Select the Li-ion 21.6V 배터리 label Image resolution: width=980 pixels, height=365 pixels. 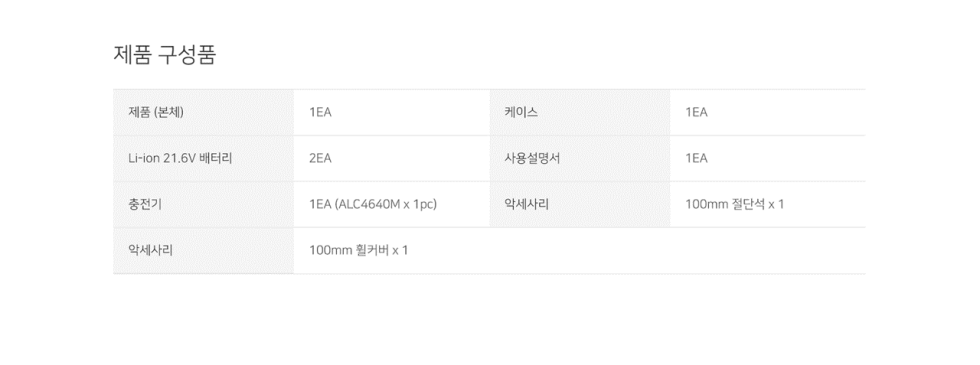pos(180,158)
